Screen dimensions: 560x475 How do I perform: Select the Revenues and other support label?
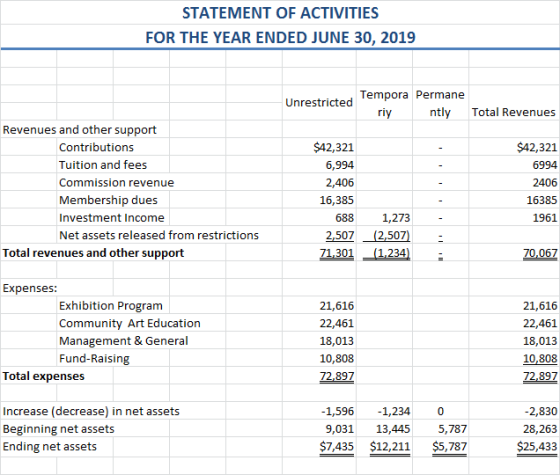[x=79, y=130]
